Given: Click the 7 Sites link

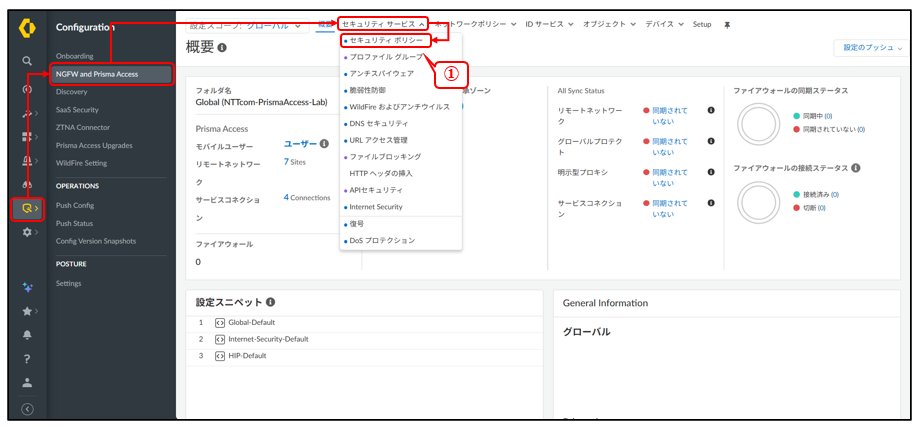Looking at the screenshot, I should 295,162.
